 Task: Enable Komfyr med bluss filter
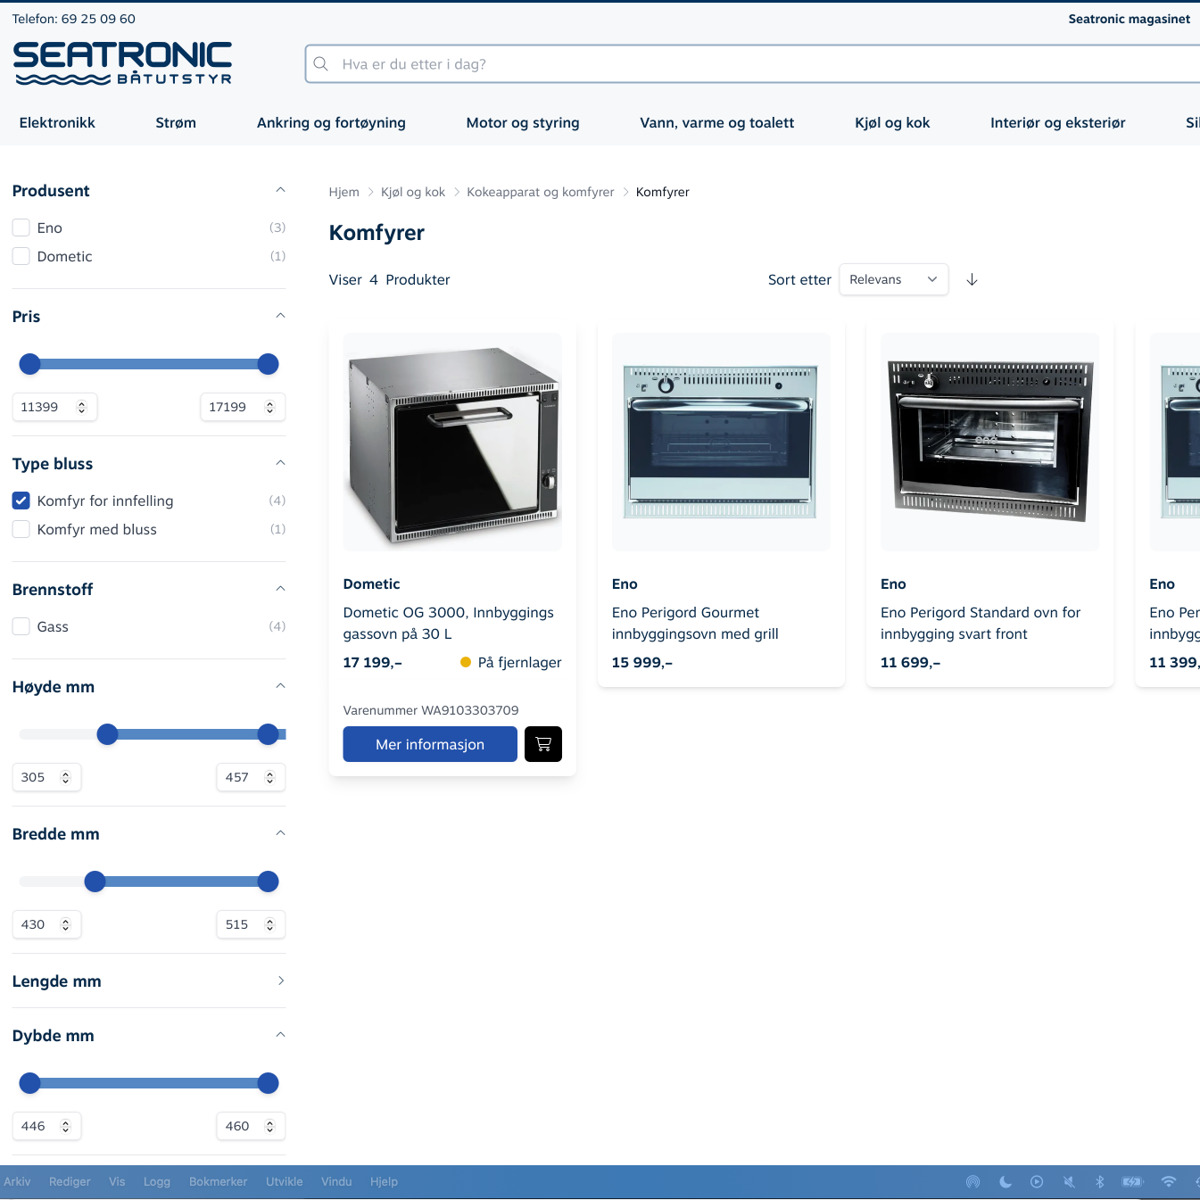point(21,529)
